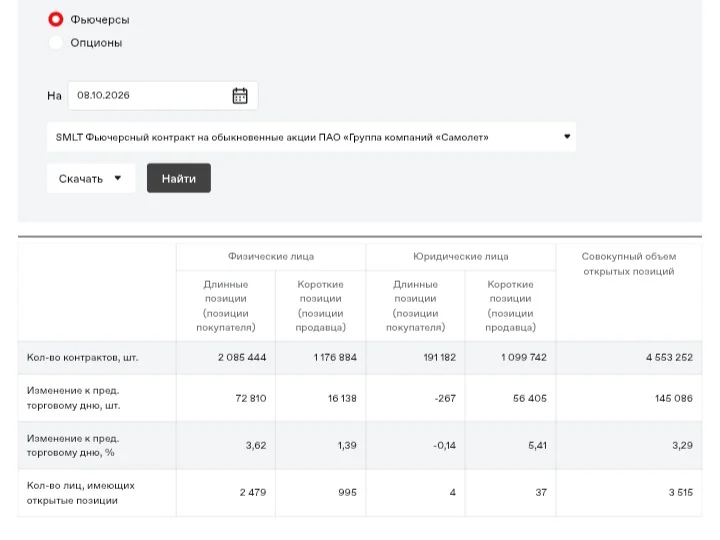The image size is (720, 540).
Task: Click the Физические лица column header
Action: [271, 256]
